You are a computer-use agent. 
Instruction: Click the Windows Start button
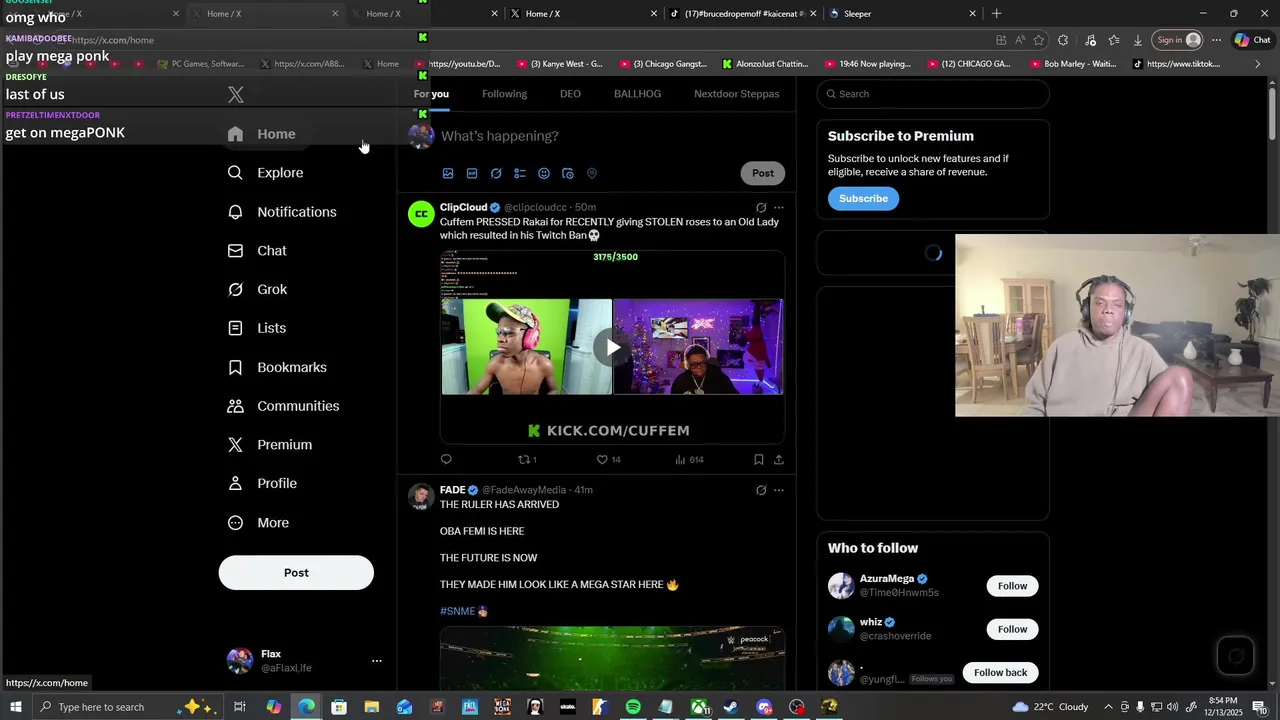[x=16, y=707]
